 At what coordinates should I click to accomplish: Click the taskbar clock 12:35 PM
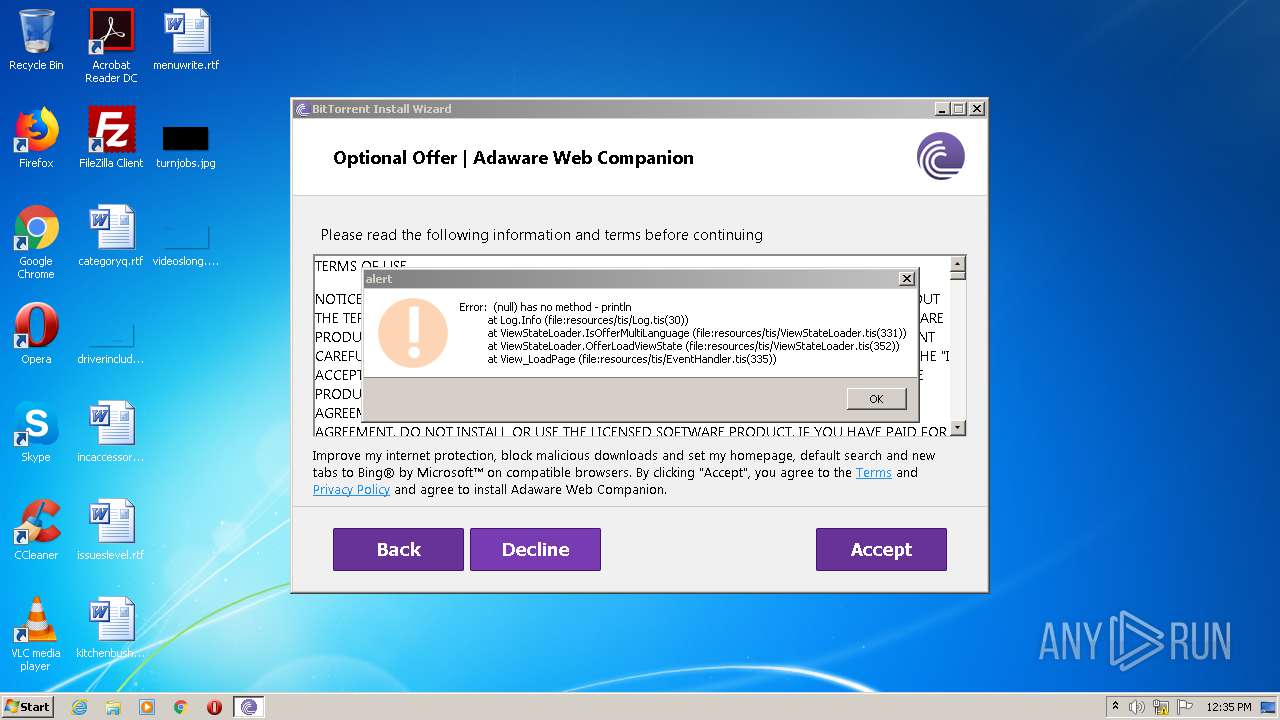click(1229, 707)
